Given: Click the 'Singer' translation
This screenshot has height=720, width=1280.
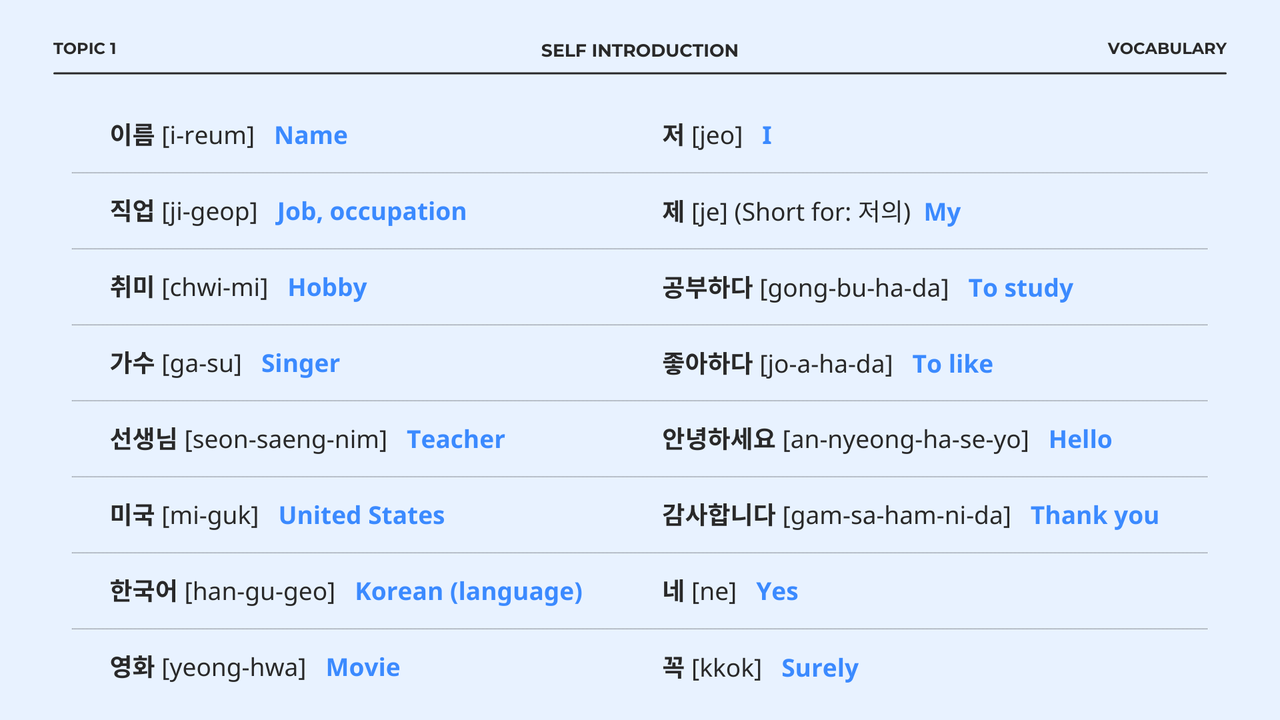Looking at the screenshot, I should [300, 364].
